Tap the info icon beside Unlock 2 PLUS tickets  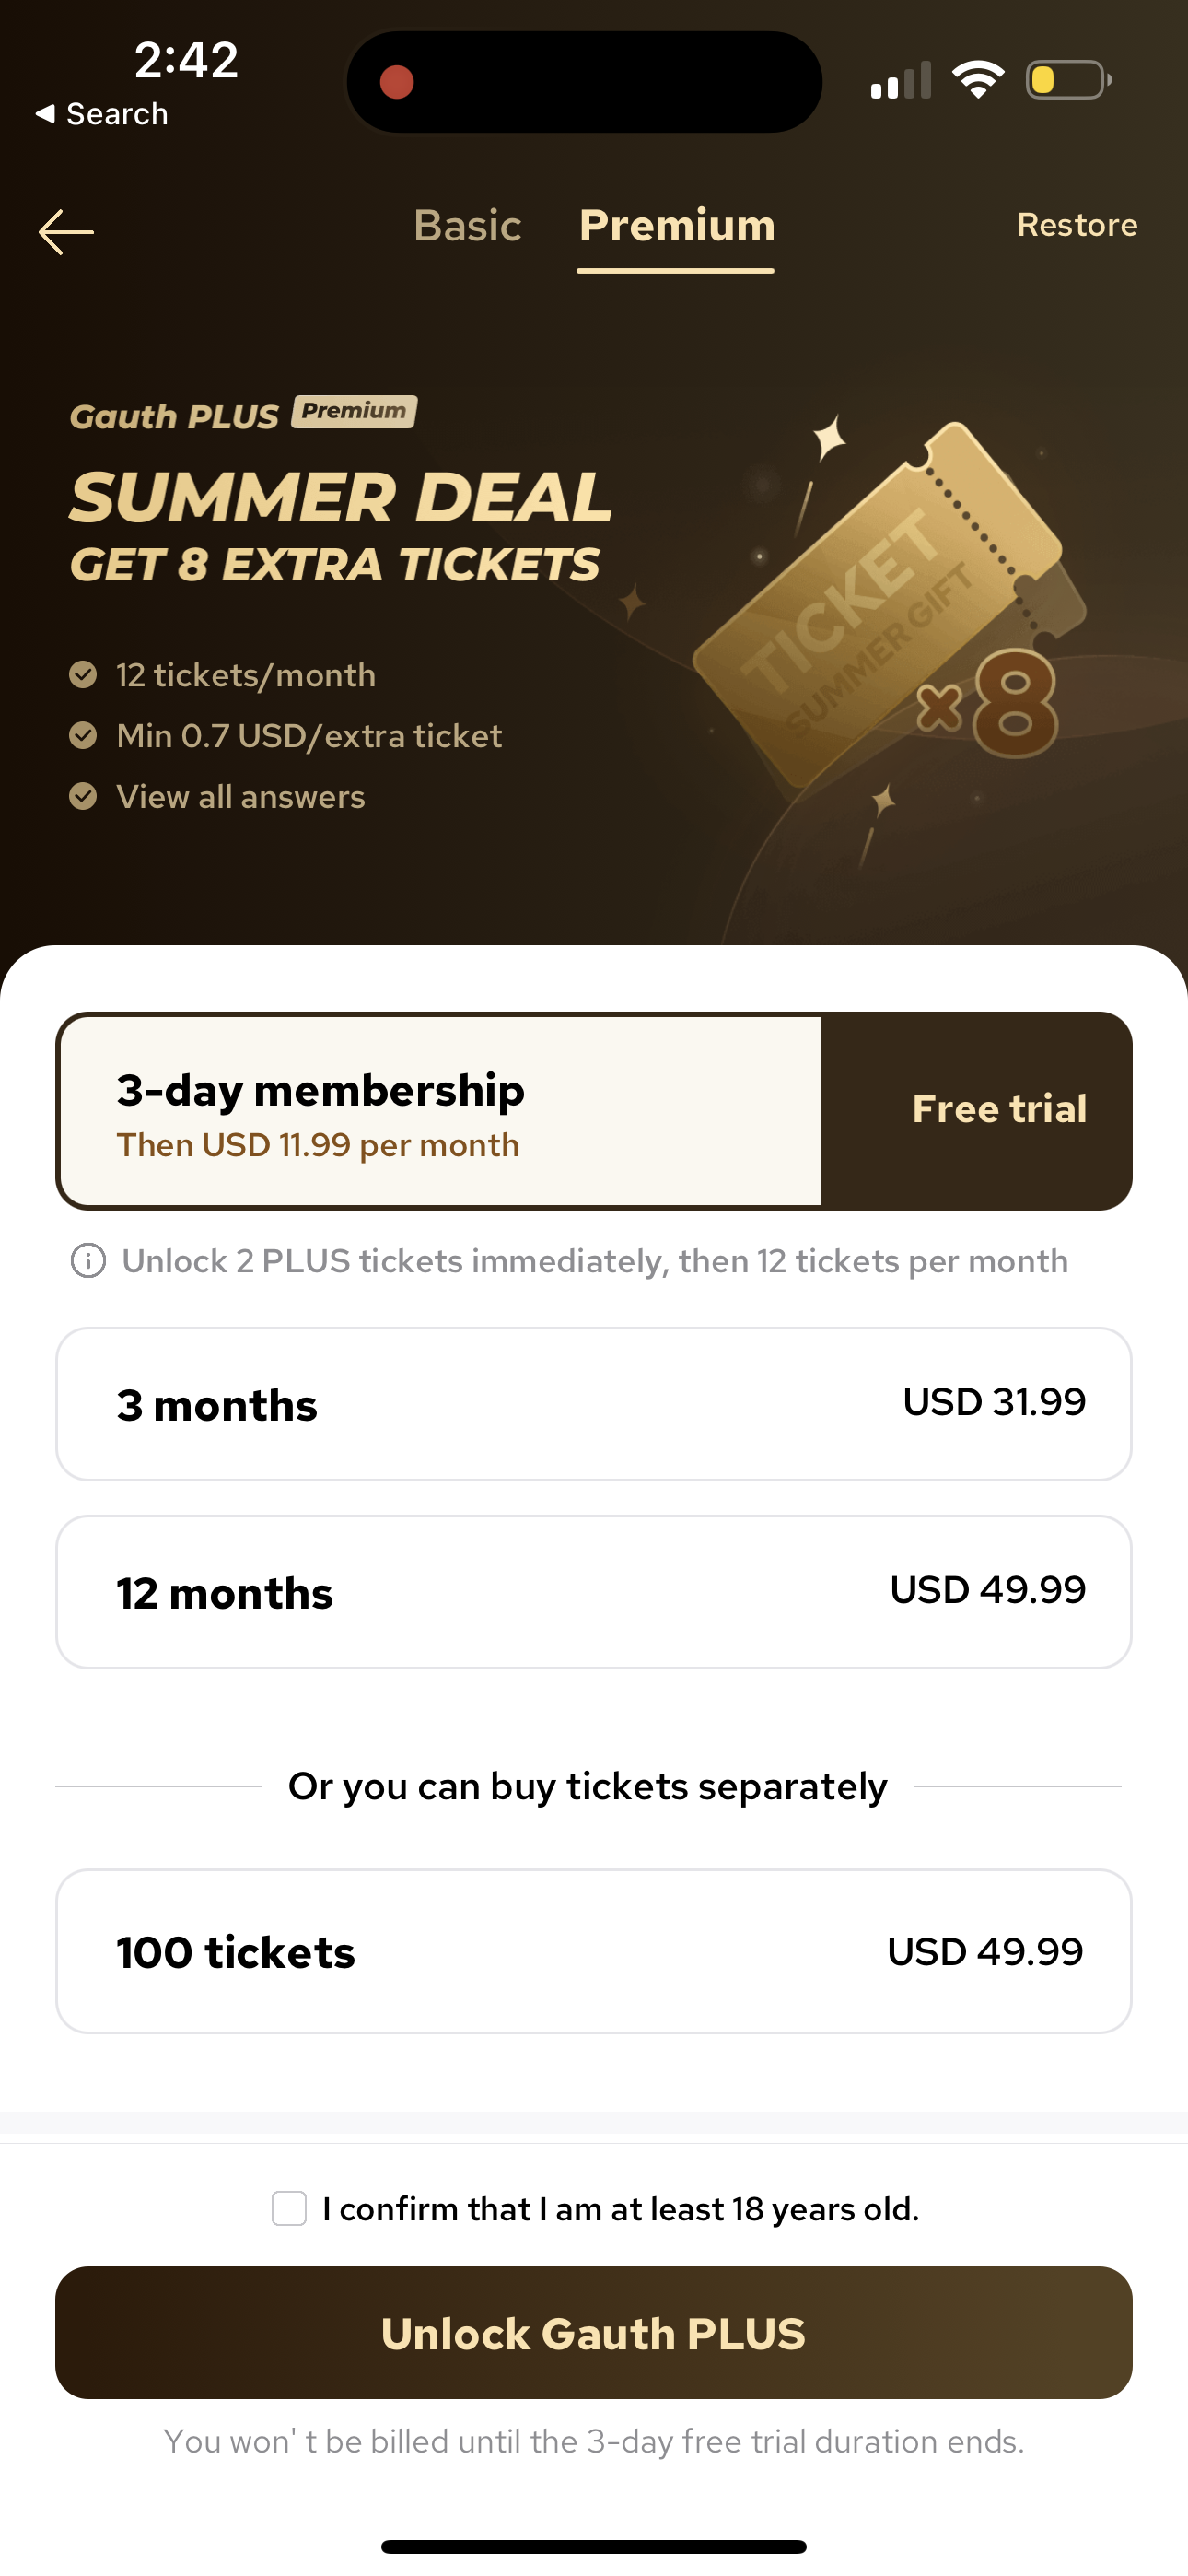[88, 1261]
